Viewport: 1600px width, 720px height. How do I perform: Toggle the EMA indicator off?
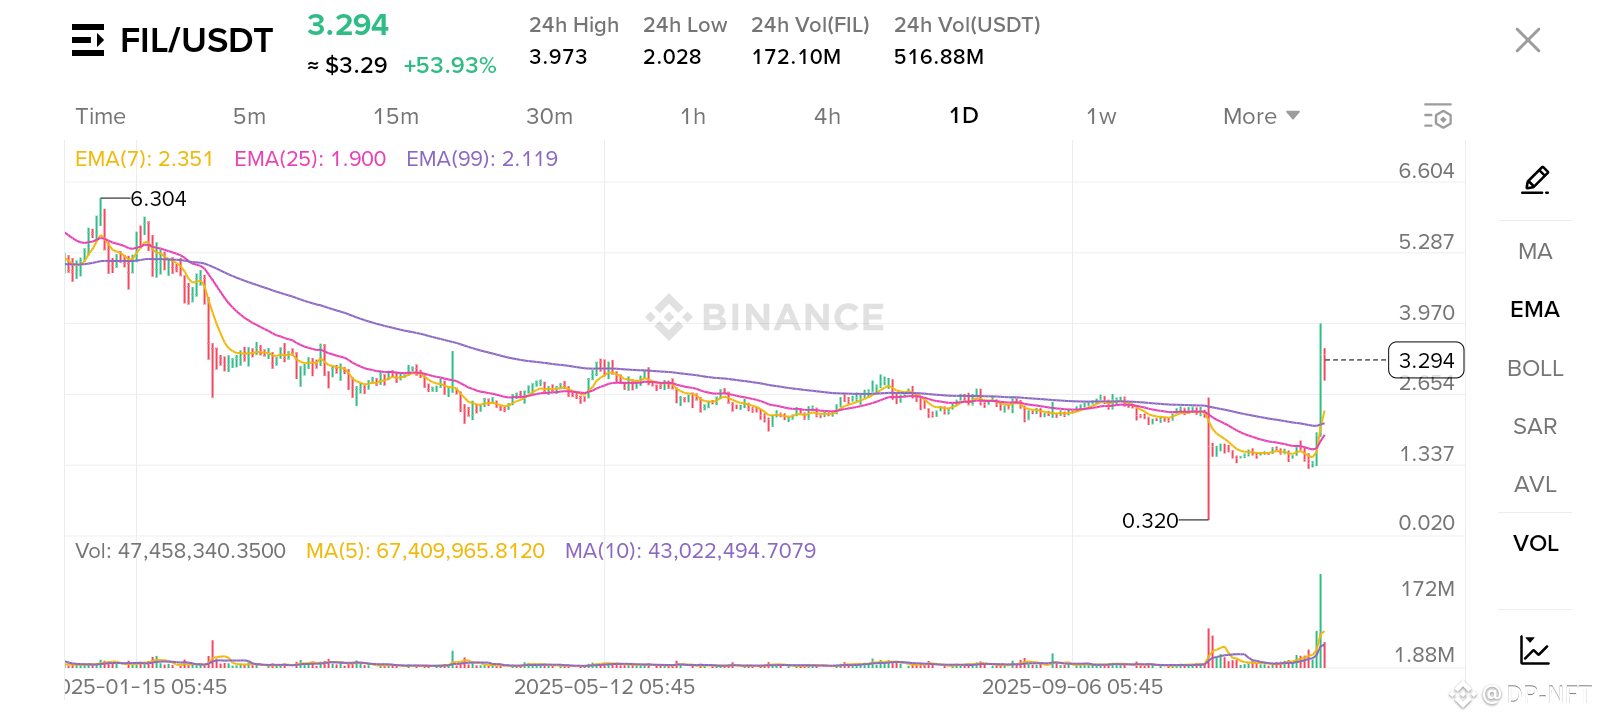1535,309
